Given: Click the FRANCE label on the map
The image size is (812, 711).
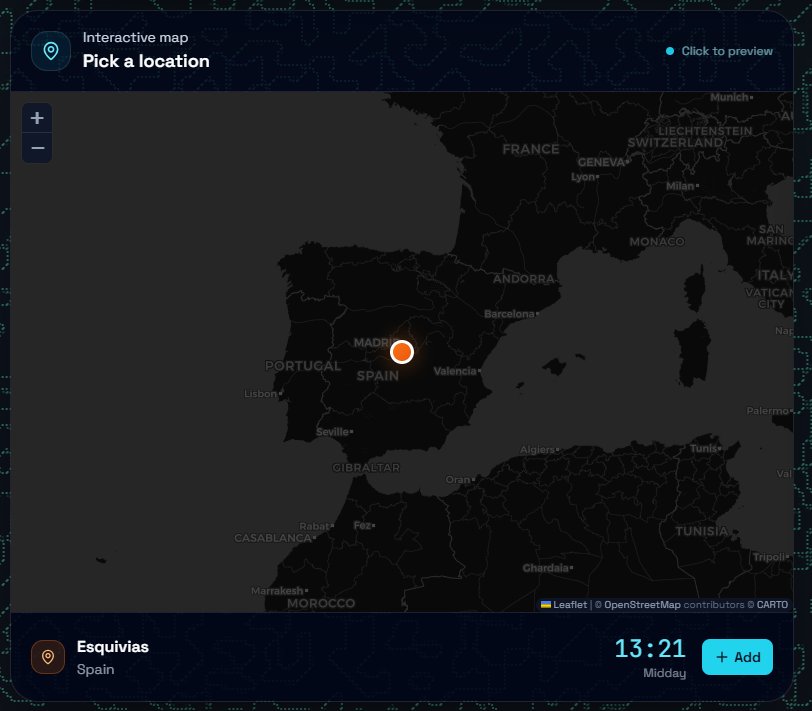Looking at the screenshot, I should click(531, 149).
